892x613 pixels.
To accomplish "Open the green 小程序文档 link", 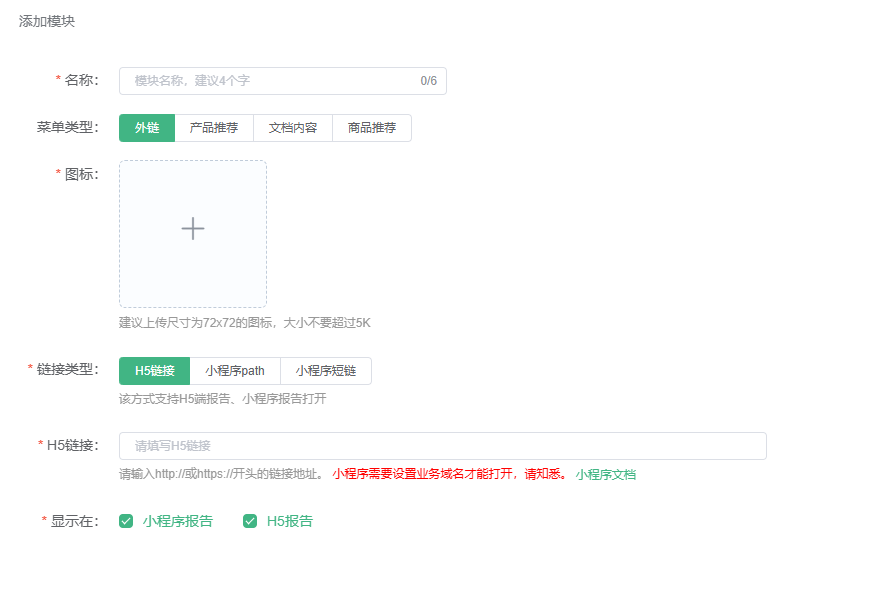I will (x=605, y=475).
